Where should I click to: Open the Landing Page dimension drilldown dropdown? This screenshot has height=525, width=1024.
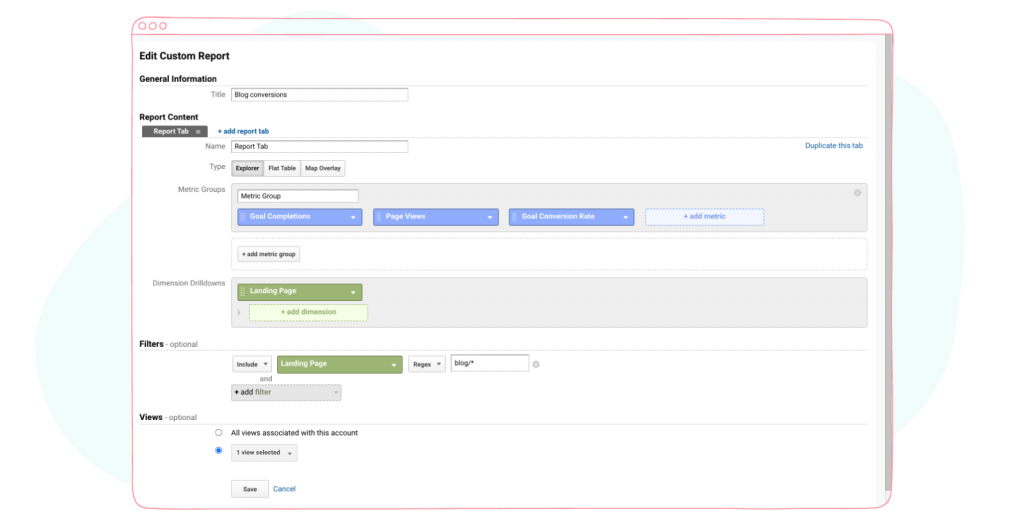click(x=353, y=293)
